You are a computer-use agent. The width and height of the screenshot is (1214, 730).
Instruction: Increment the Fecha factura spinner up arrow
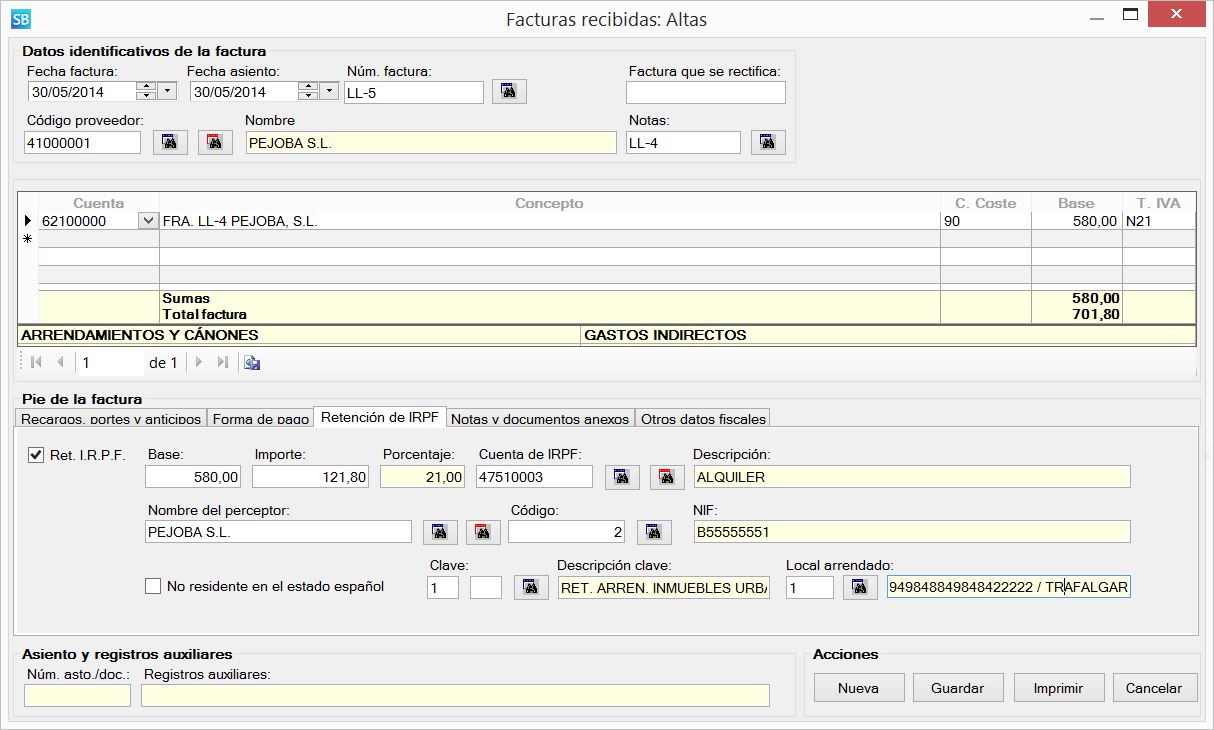[146, 87]
